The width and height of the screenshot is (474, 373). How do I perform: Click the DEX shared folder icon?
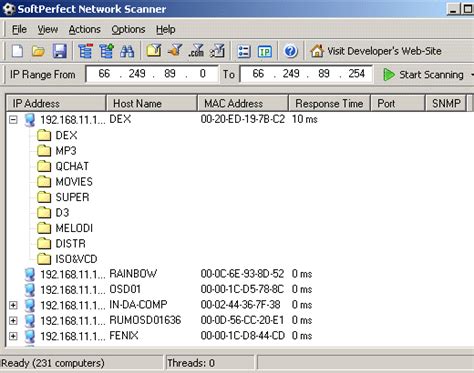[x=44, y=135]
